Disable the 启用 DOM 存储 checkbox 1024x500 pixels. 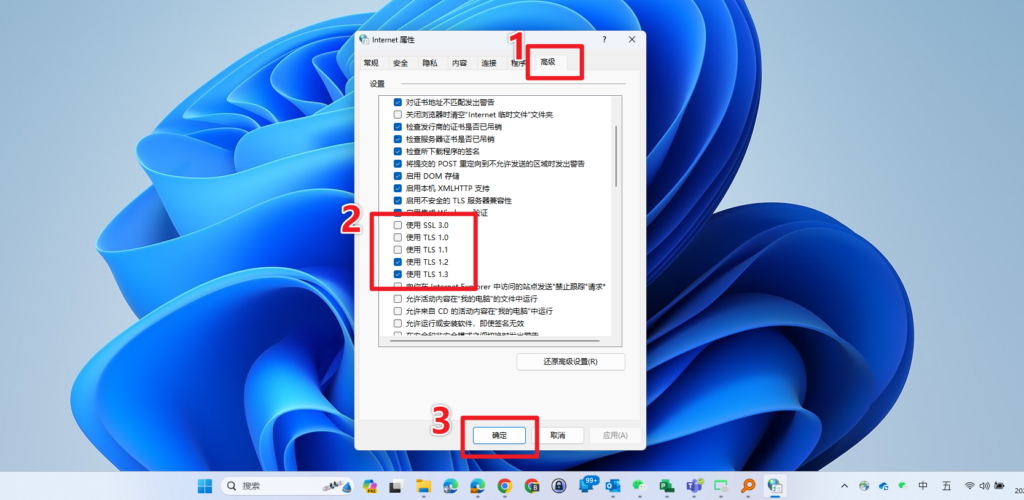(x=398, y=176)
